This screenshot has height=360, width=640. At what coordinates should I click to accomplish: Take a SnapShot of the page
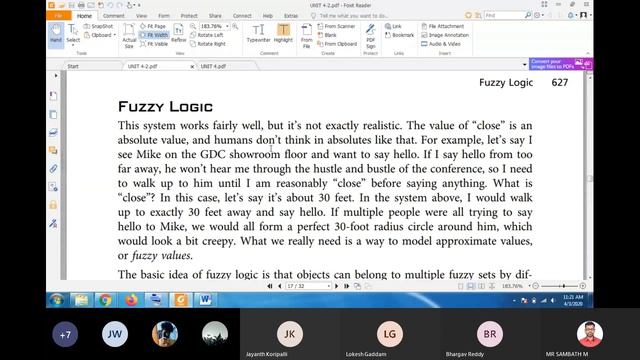click(x=98, y=26)
